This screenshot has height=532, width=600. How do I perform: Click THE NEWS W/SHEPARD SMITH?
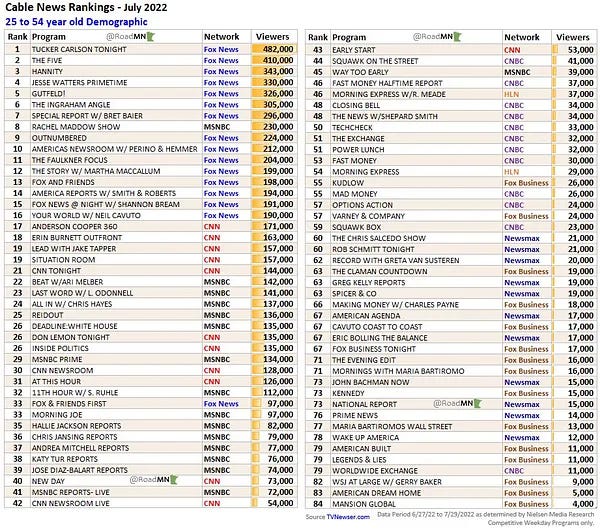[x=385, y=117]
